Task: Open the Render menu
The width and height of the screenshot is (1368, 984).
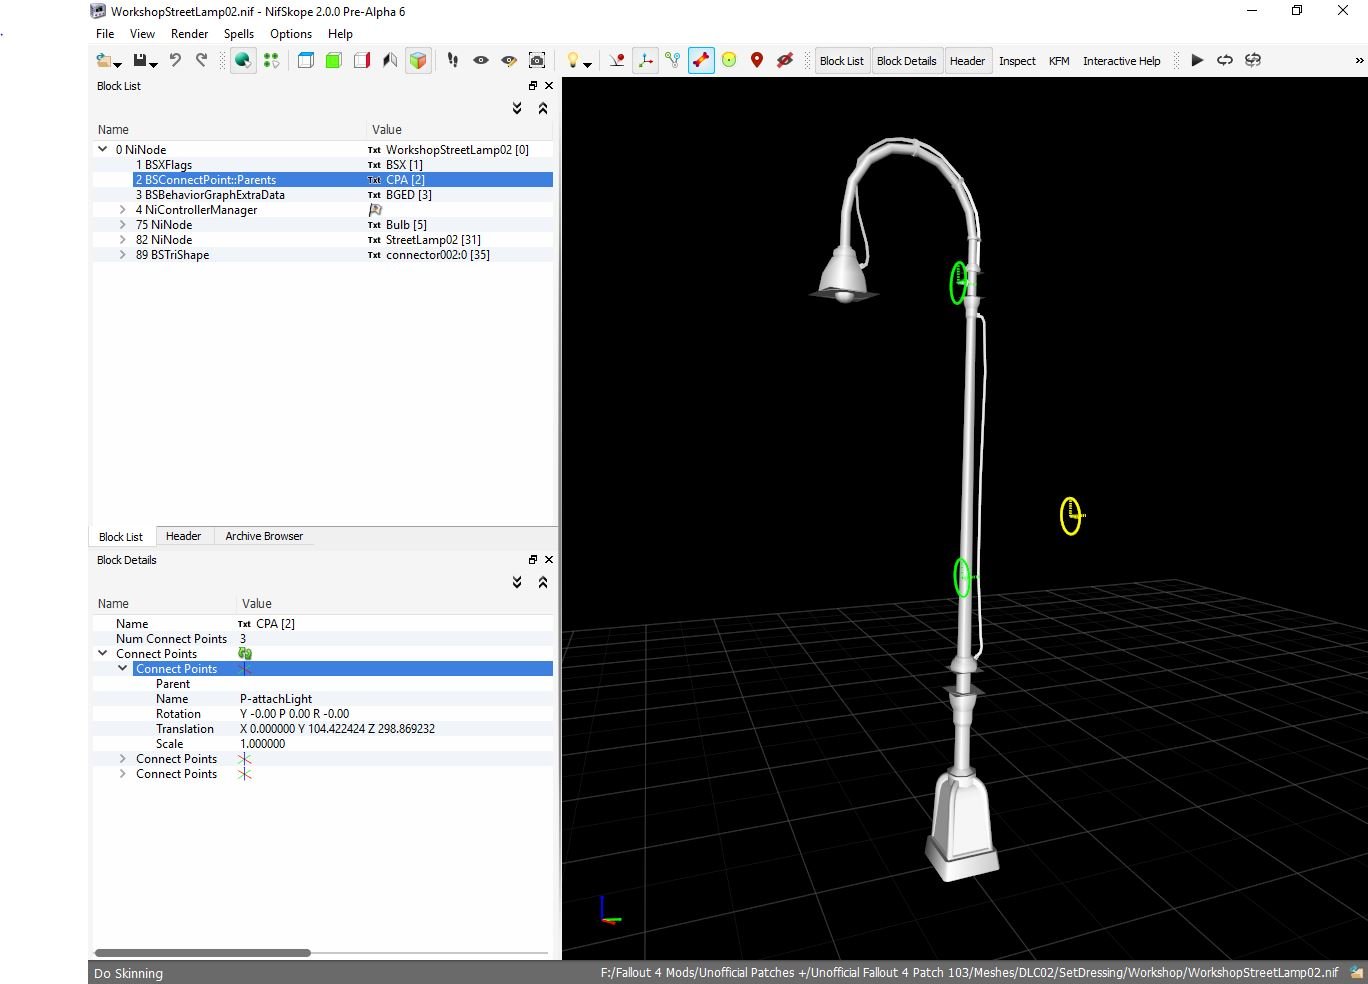Action: tap(189, 33)
